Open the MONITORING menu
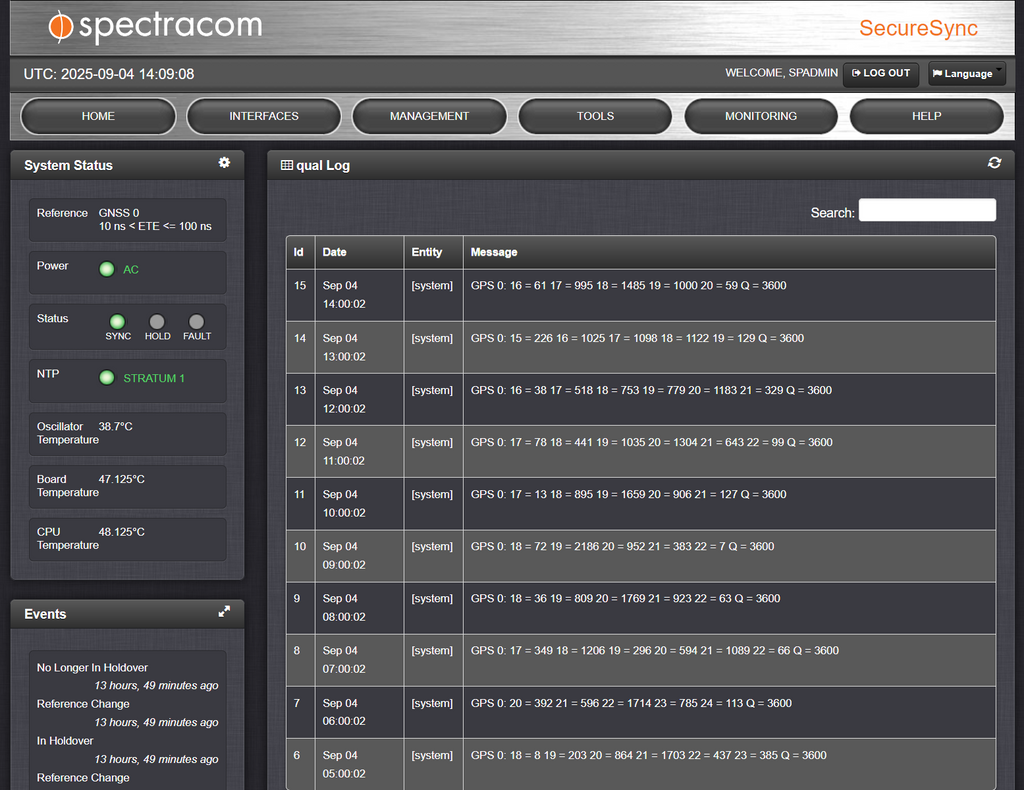Screen dimensions: 1024x790 coord(761,116)
